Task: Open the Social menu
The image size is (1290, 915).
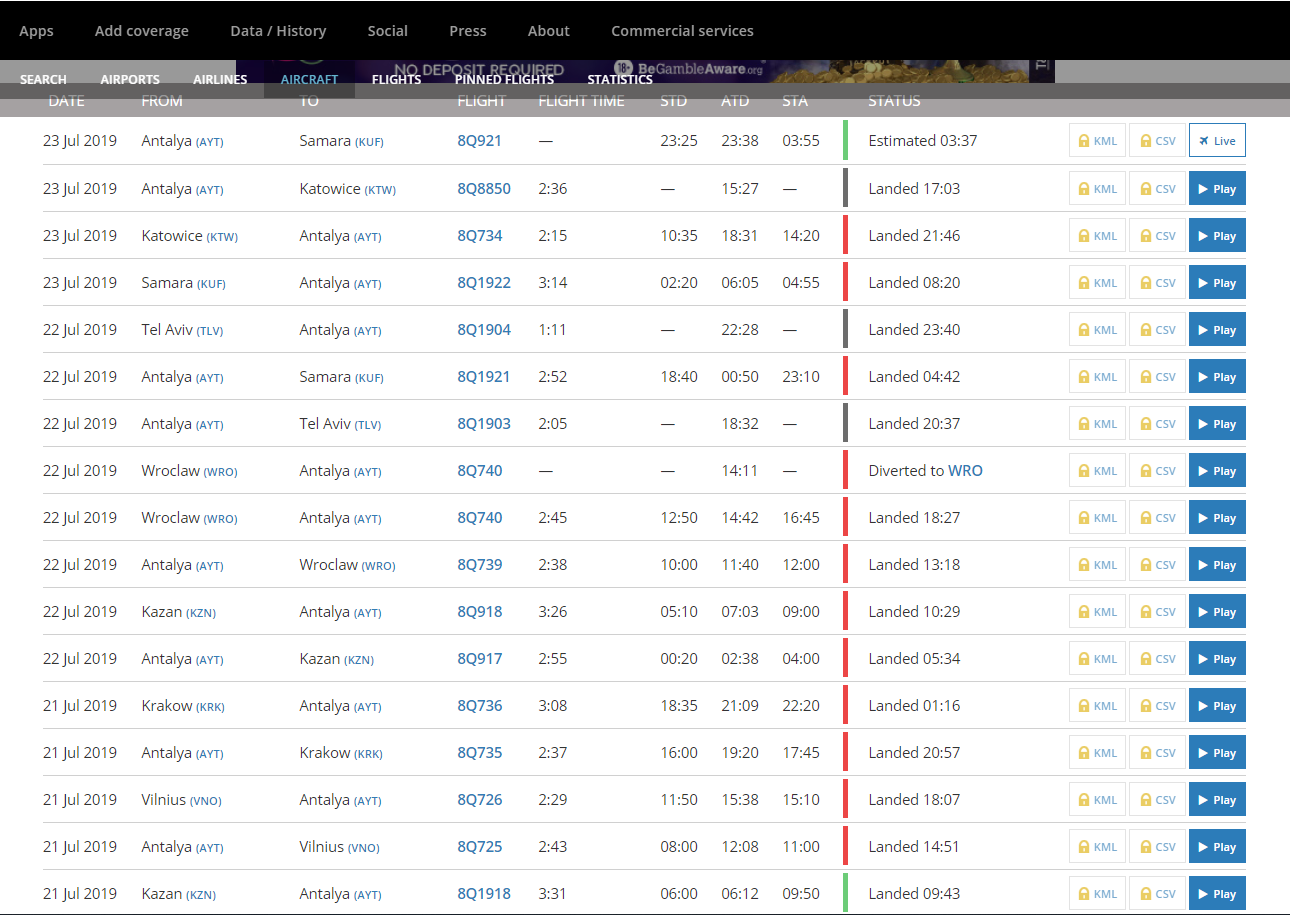Action: click(x=388, y=31)
